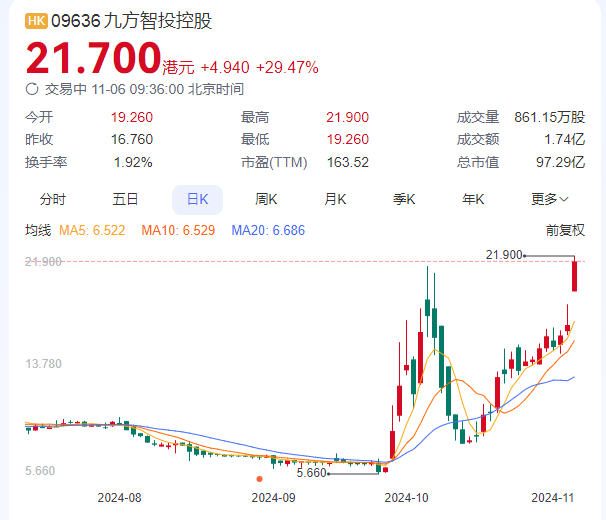Click the change percentage +29.47%
Screen dimensions: 606x520
pos(287,67)
